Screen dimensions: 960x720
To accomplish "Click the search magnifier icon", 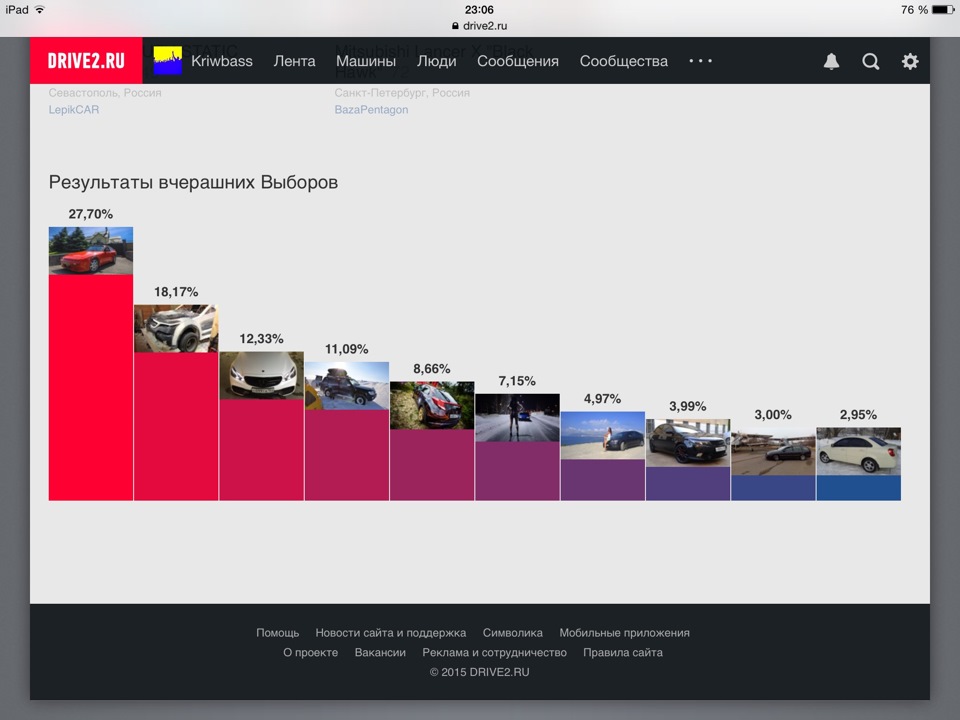I will pos(871,61).
